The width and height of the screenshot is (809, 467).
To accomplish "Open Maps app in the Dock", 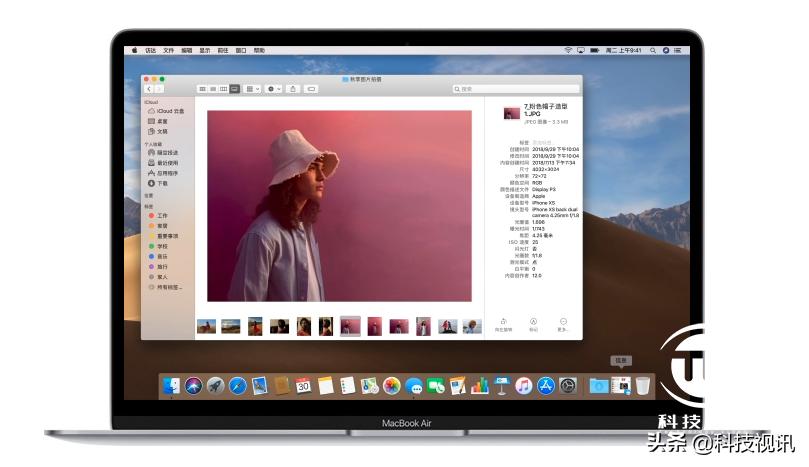I will click(x=369, y=385).
